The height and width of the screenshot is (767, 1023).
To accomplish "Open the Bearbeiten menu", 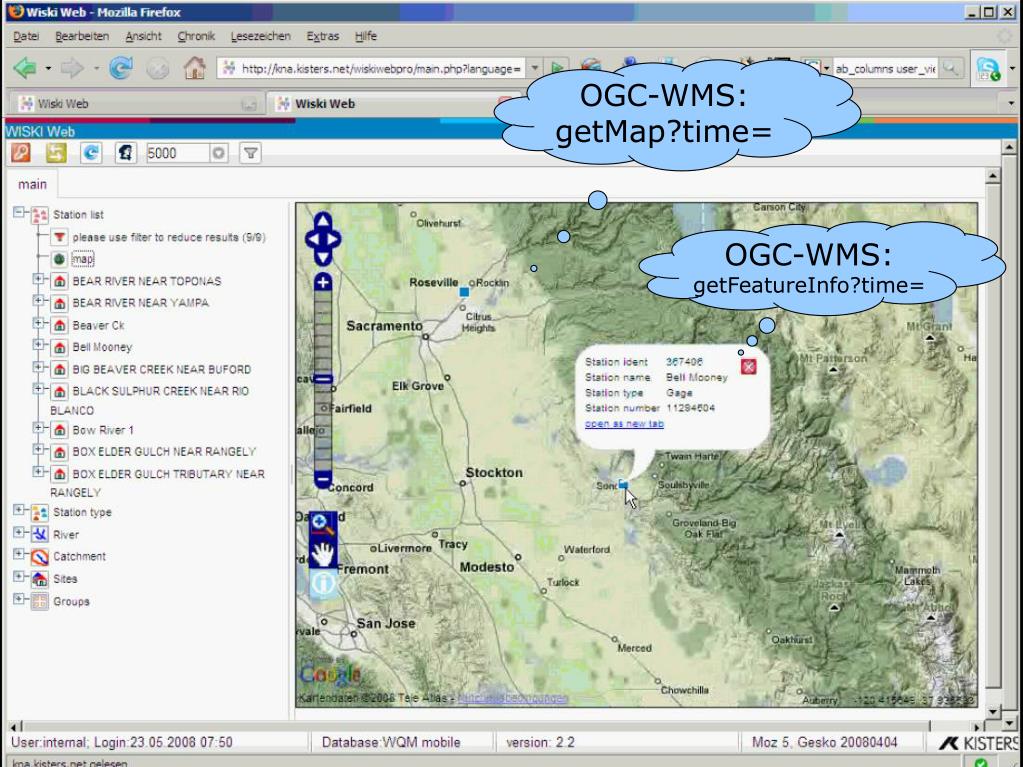I will pyautogui.click(x=82, y=36).
